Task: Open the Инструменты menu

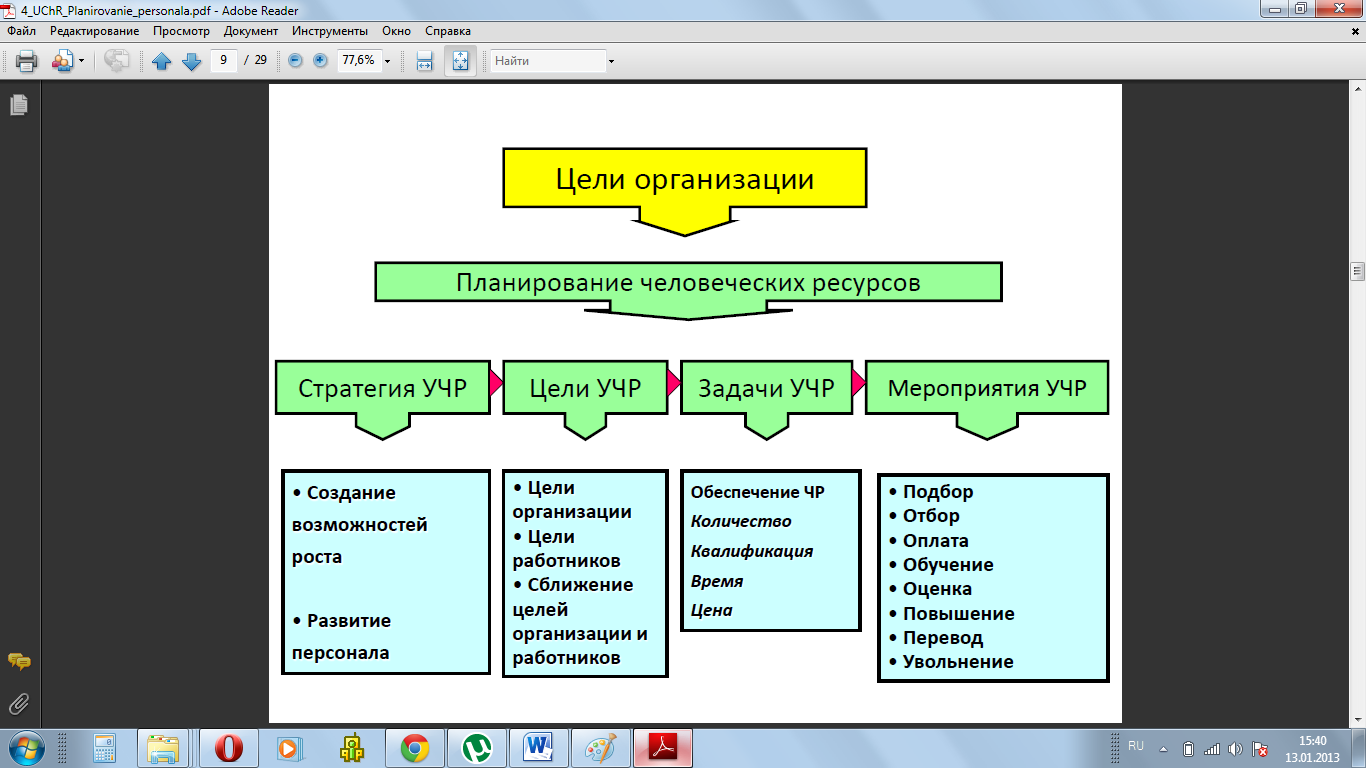Action: pos(330,31)
